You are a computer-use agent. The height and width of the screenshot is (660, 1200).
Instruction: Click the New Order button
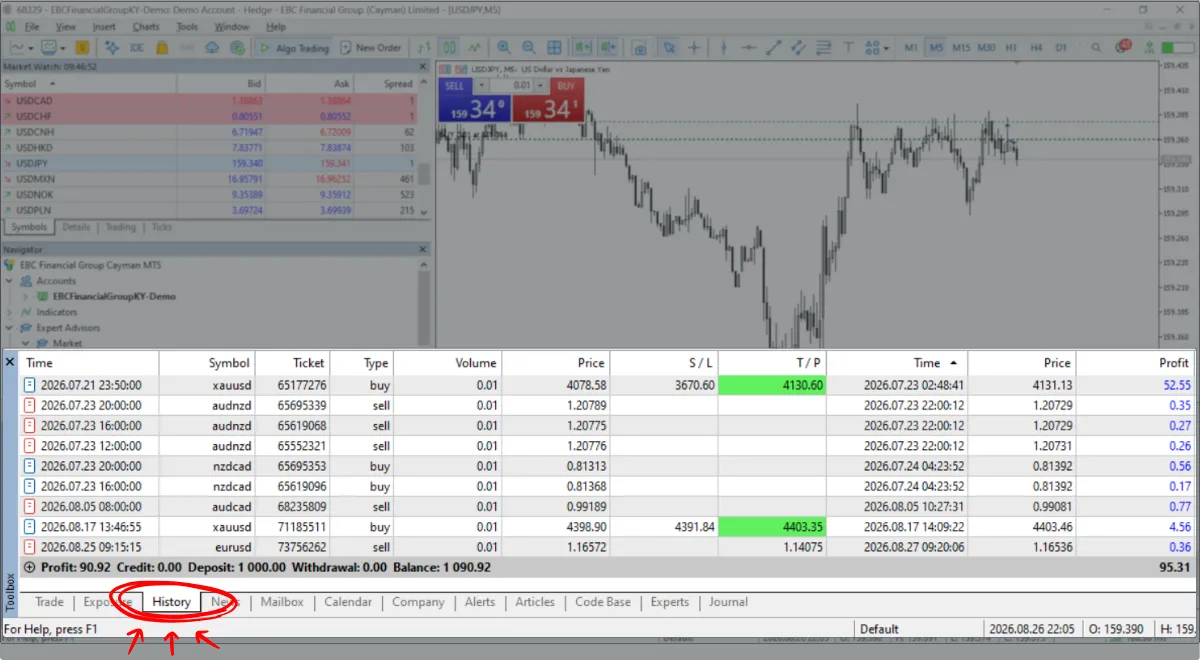[x=370, y=47]
